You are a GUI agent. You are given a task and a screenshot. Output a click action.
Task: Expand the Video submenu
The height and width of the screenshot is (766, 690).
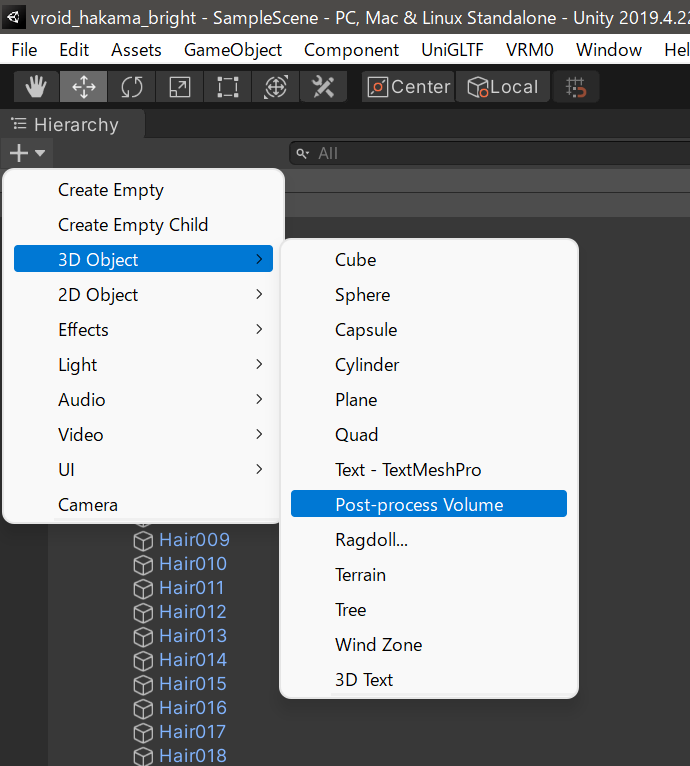[x=143, y=435]
